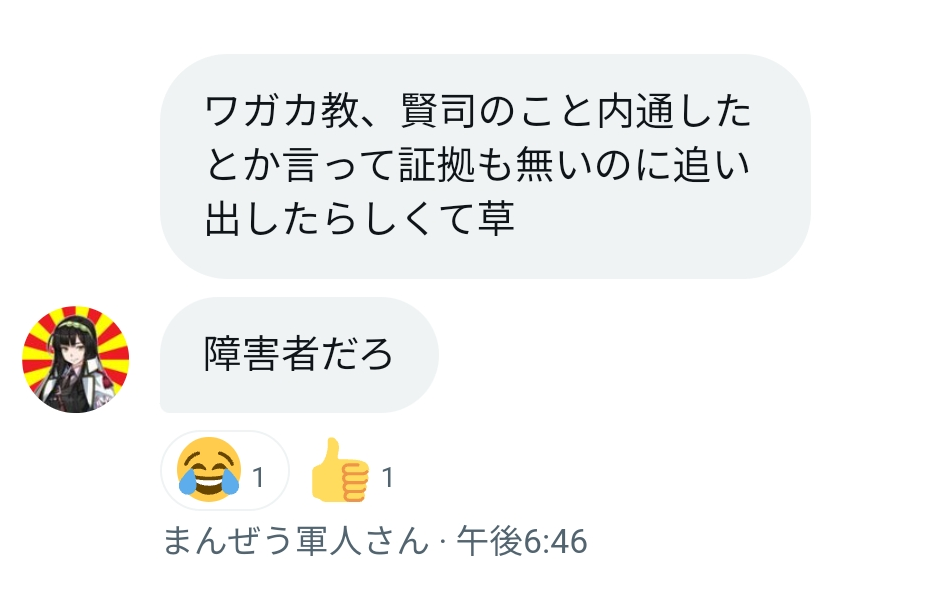
Task: Click the 午後6:46 timestamp
Action: [x=522, y=540]
